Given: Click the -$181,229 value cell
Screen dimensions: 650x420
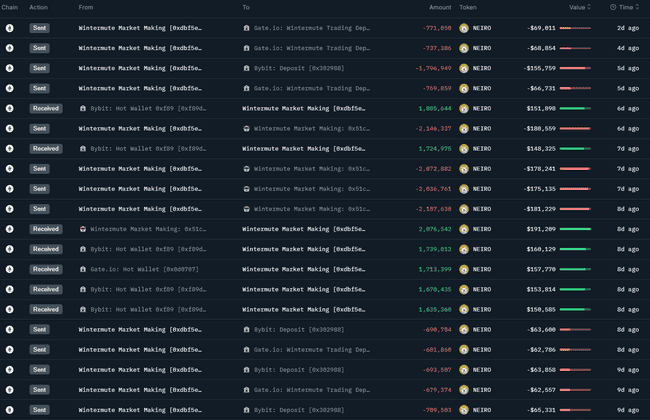Looking at the screenshot, I should click(x=540, y=209).
